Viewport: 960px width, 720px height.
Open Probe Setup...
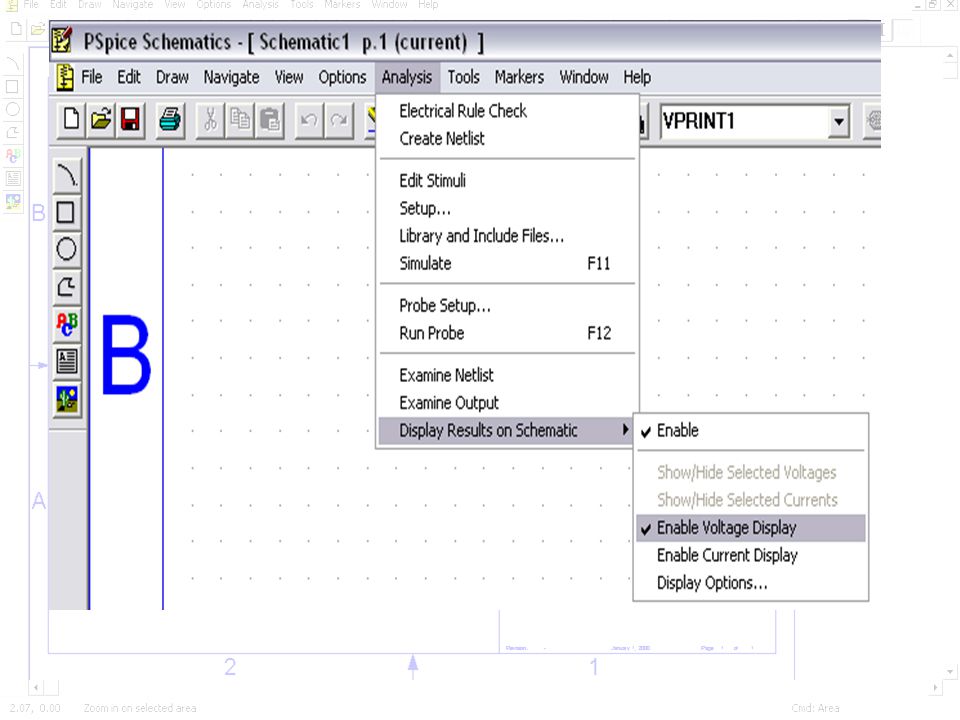[x=508, y=306]
